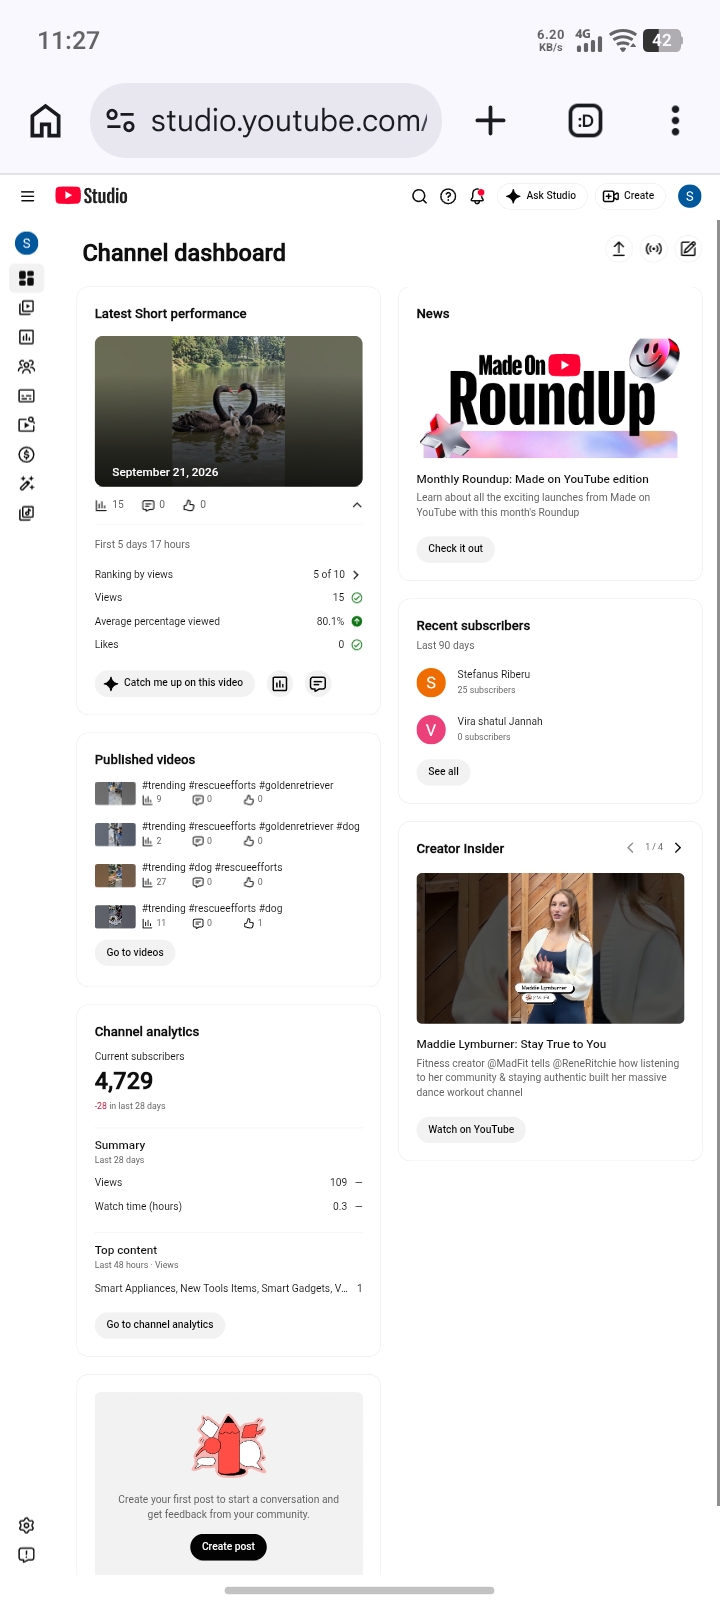720x1608 pixels.
Task: Click the Check it out button
Action: point(456,549)
